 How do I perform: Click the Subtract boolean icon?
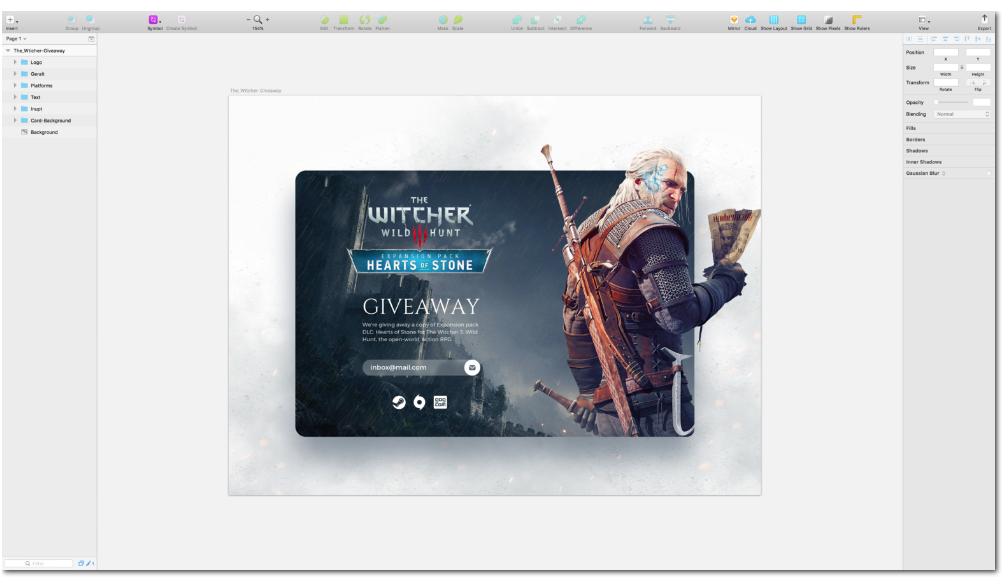click(x=535, y=20)
